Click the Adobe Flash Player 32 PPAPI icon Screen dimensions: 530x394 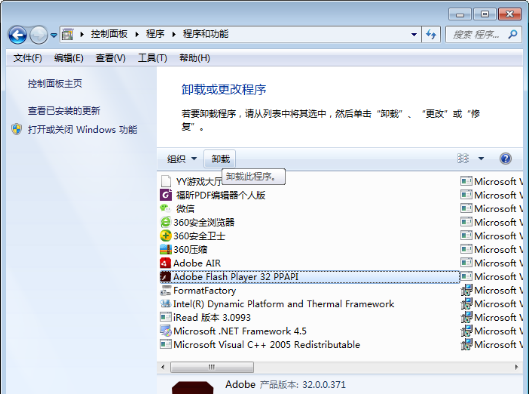pos(166,277)
